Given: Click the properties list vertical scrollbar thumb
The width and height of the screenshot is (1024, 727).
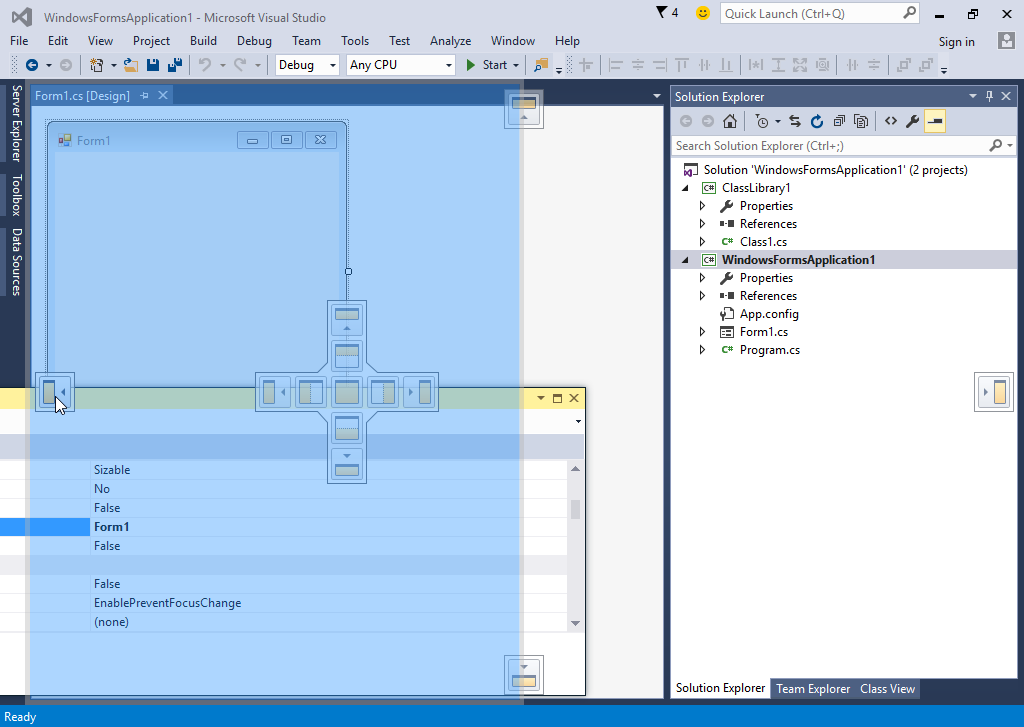Looking at the screenshot, I should point(575,509).
